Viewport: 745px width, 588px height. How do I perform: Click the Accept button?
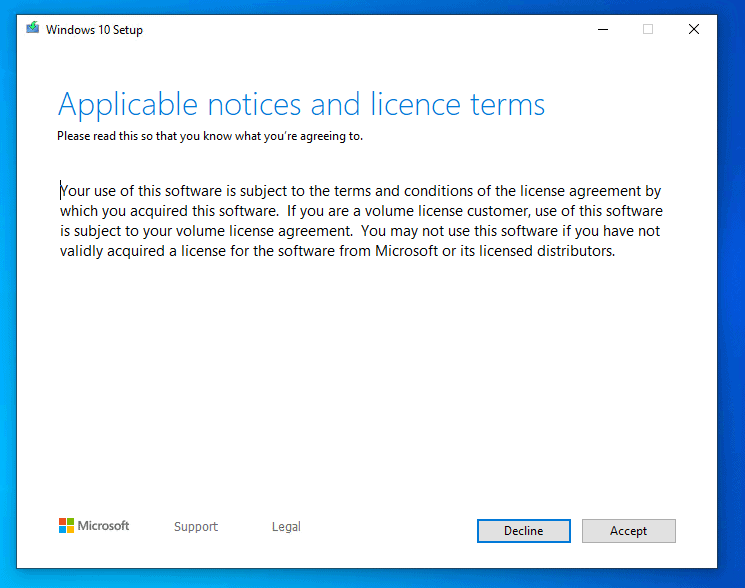[628, 531]
